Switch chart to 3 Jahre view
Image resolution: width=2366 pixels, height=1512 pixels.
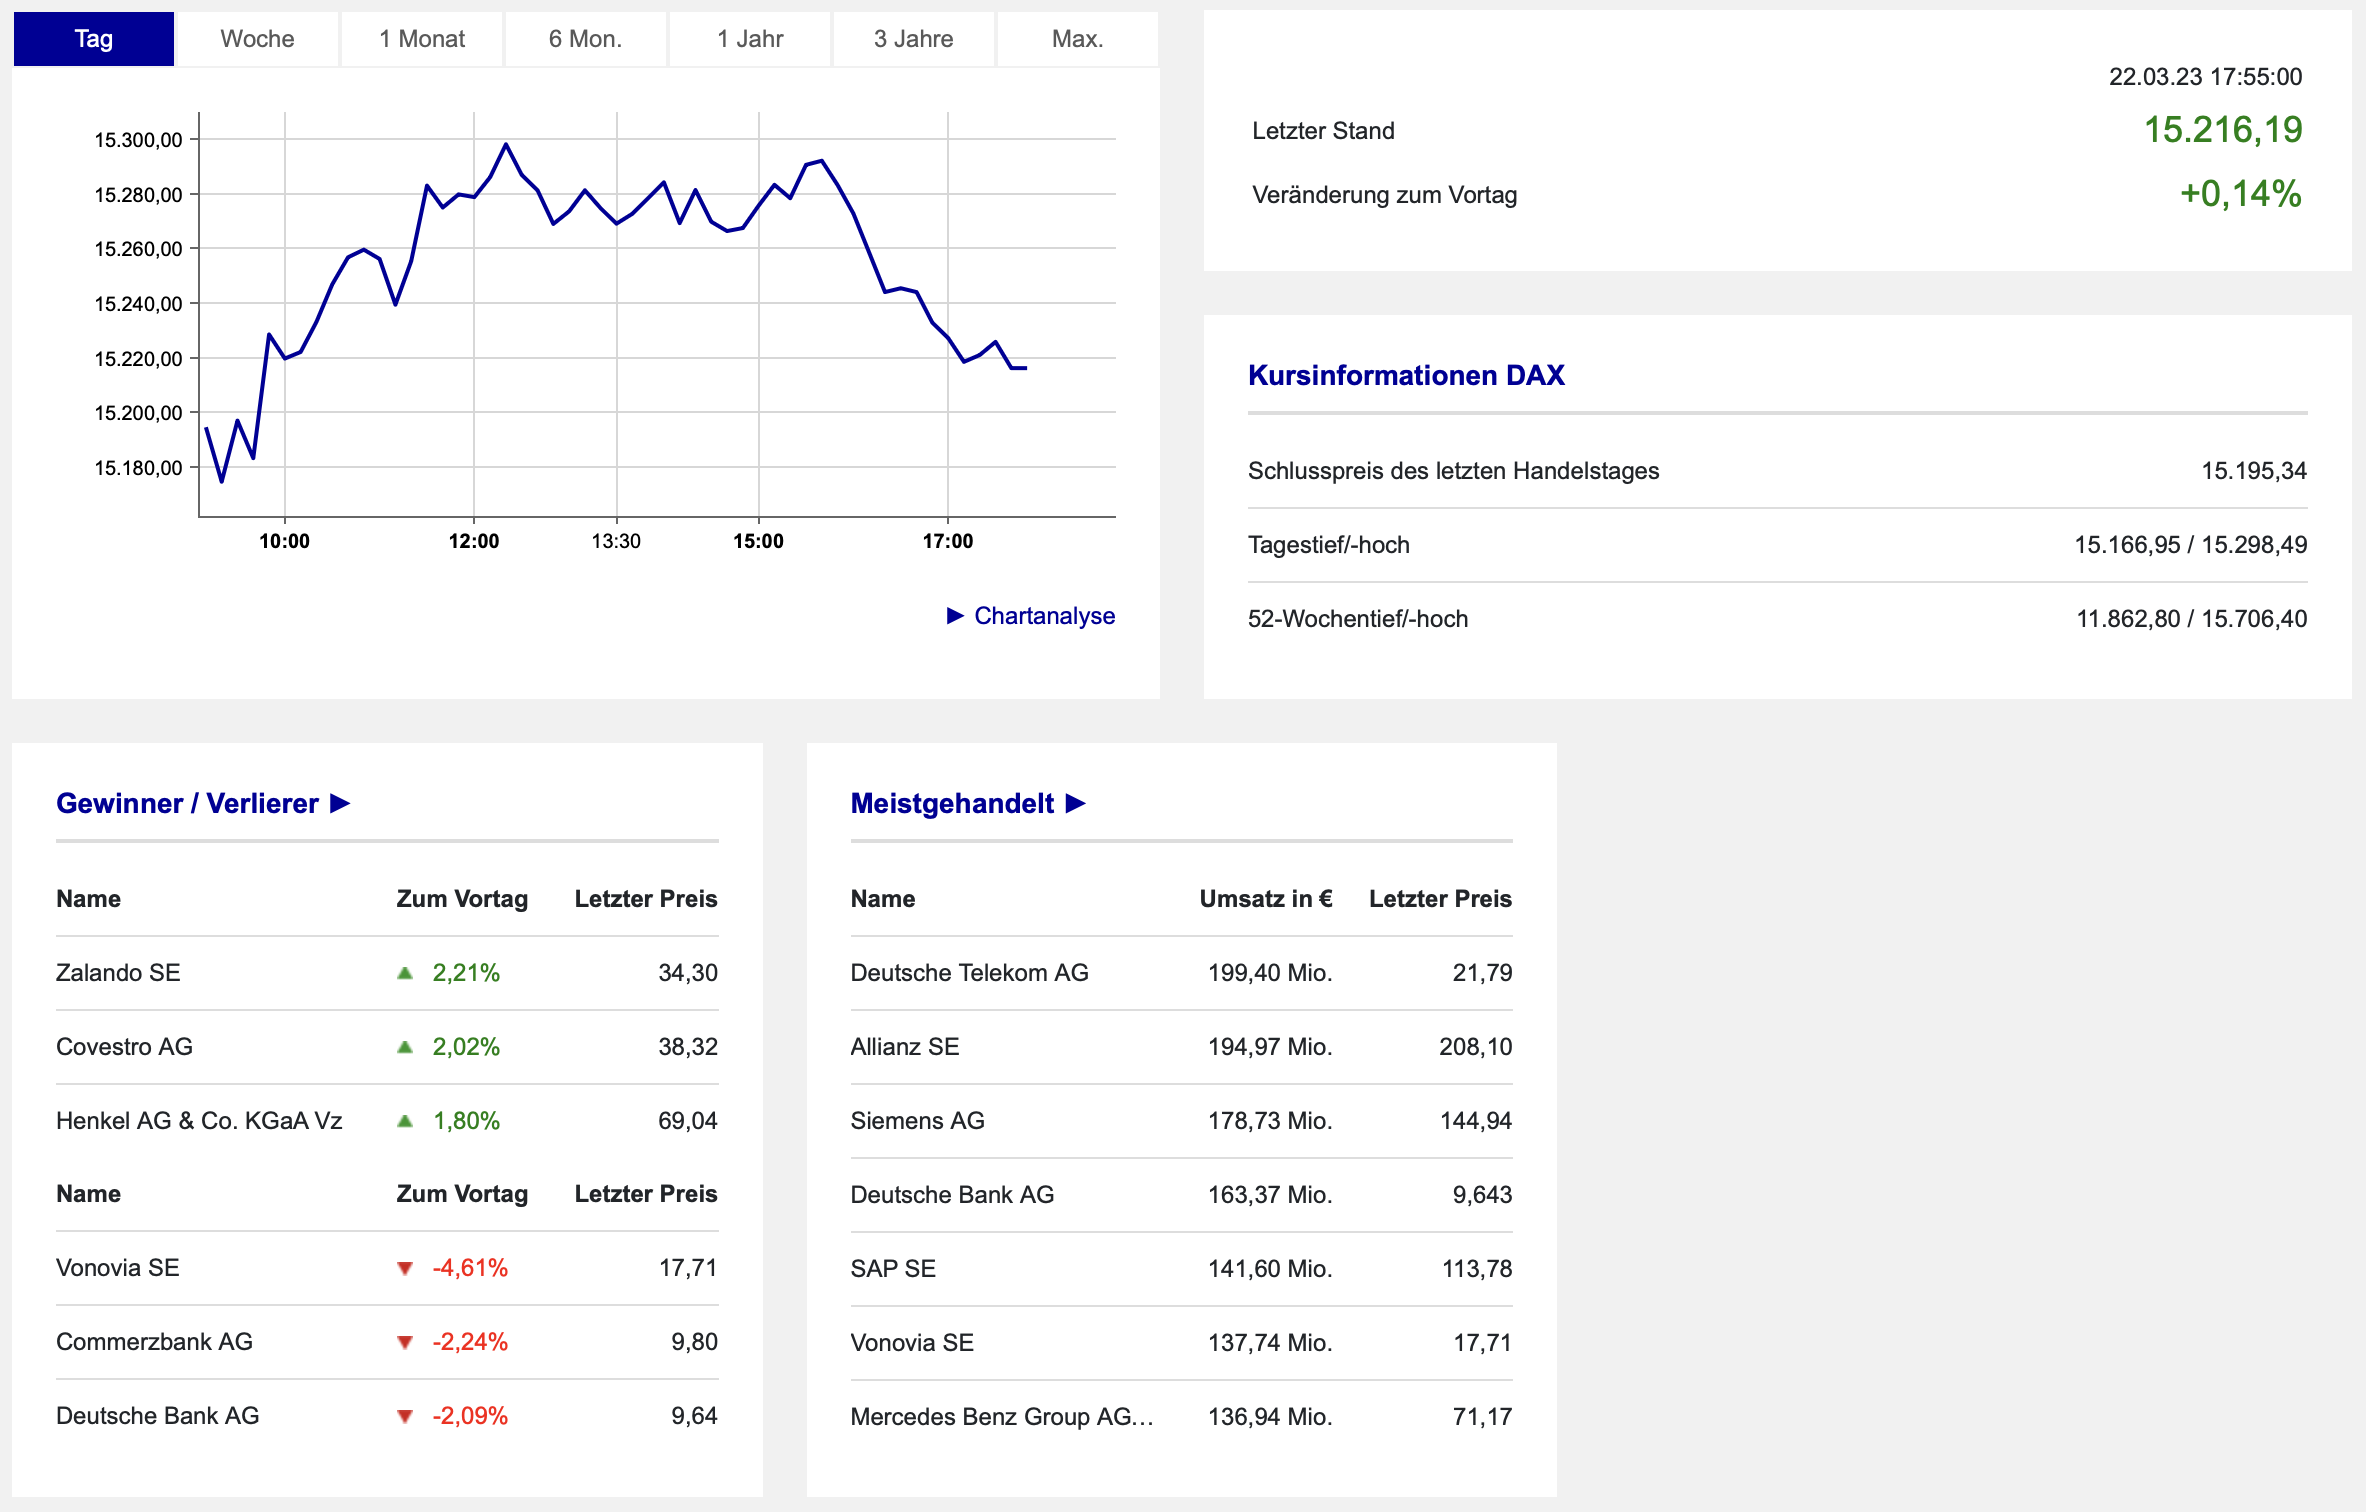pyautogui.click(x=913, y=39)
